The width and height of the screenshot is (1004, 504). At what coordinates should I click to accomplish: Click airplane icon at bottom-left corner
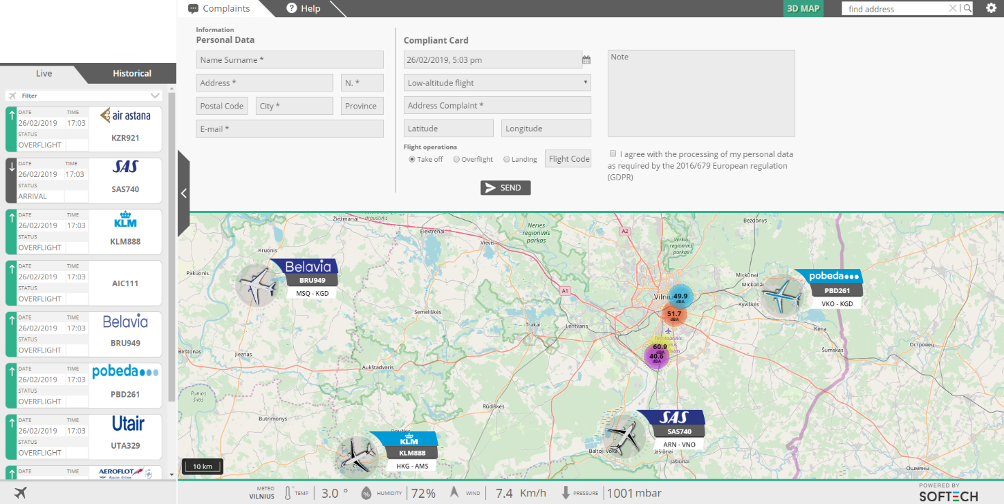(22, 492)
